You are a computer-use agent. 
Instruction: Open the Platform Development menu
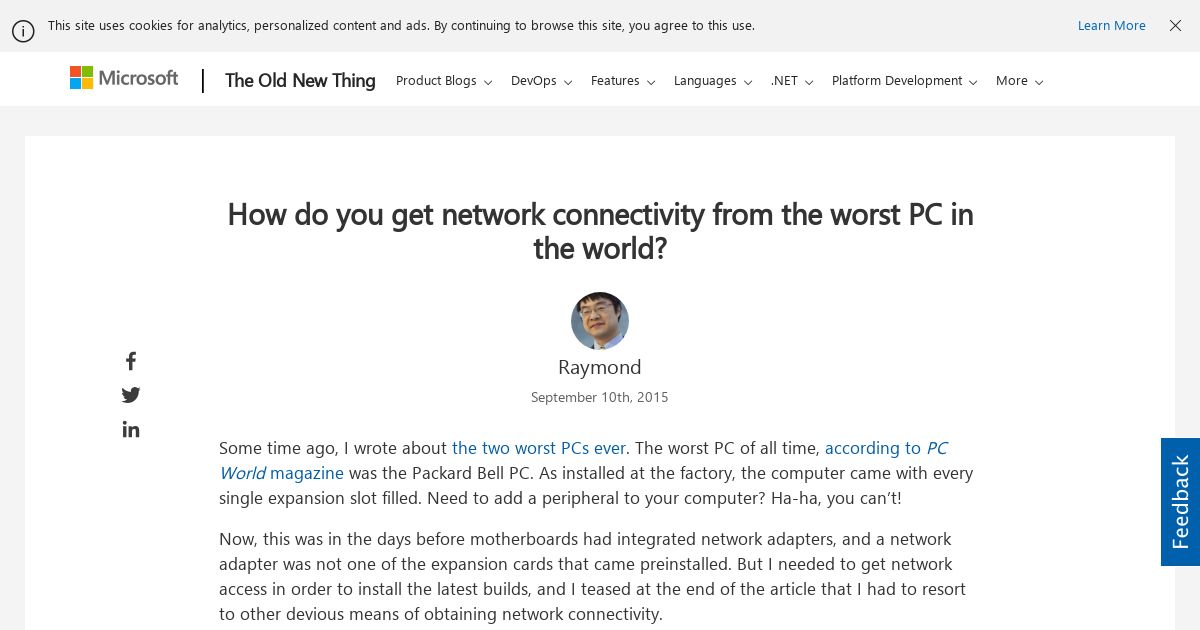click(905, 81)
